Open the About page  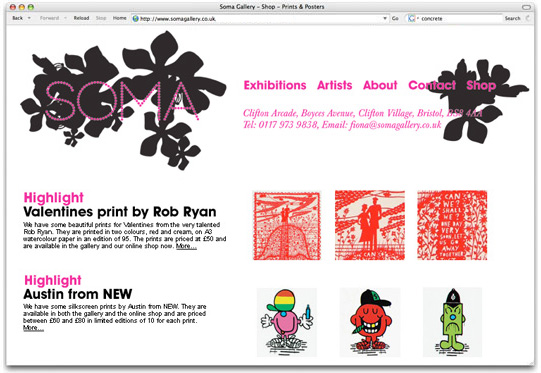pos(380,85)
